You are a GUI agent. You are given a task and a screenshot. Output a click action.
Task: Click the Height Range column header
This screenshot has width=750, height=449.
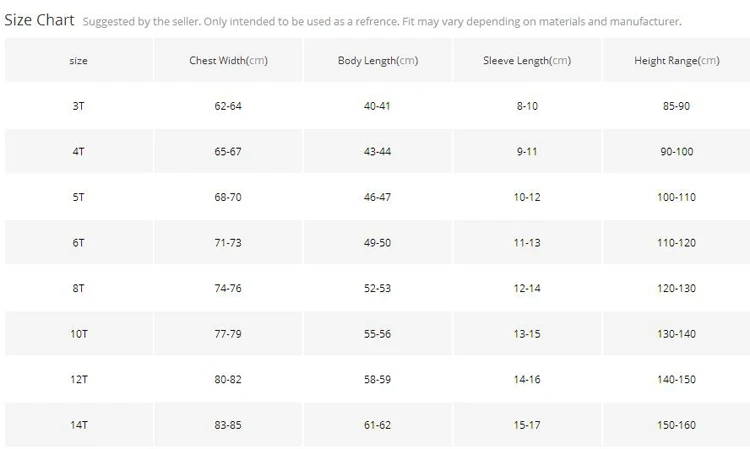pyautogui.click(x=676, y=60)
